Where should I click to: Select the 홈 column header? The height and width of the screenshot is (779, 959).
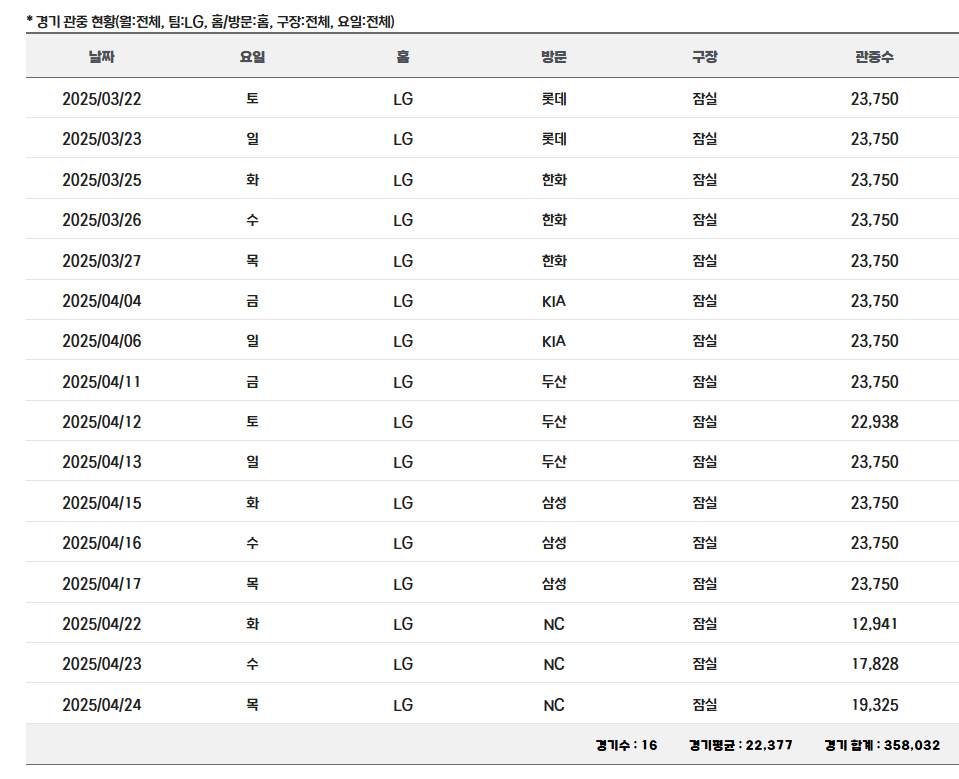[x=402, y=57]
